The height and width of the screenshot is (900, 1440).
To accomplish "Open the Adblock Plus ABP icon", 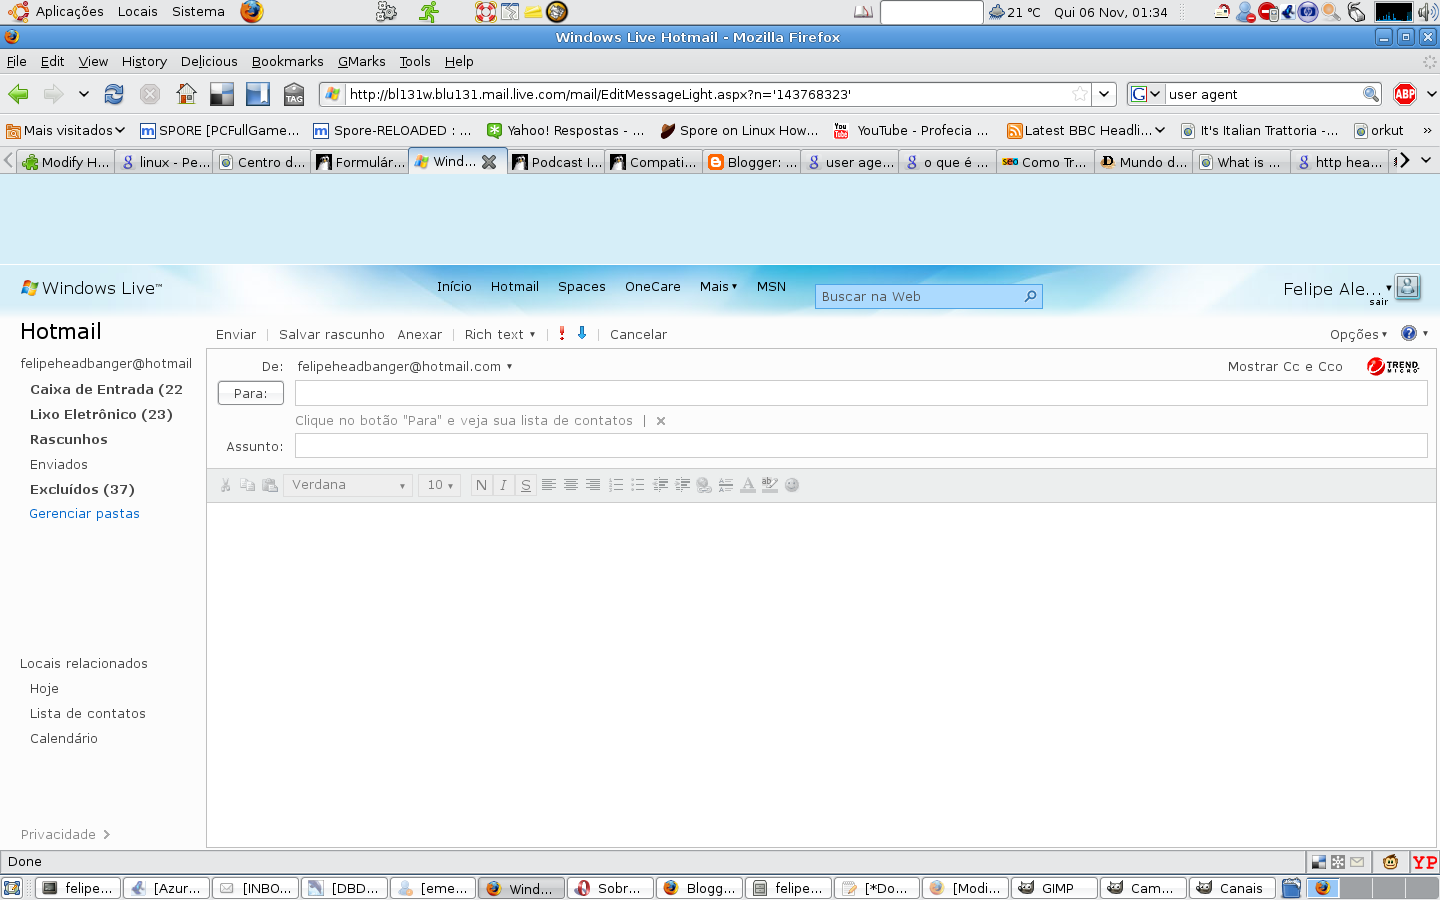I will (1405, 94).
